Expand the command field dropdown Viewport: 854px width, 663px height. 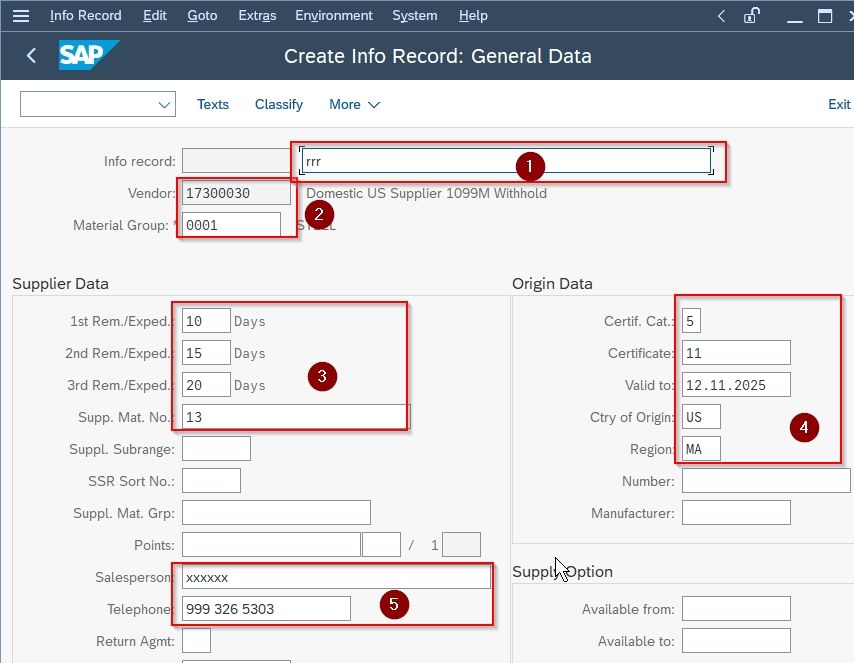[164, 105]
